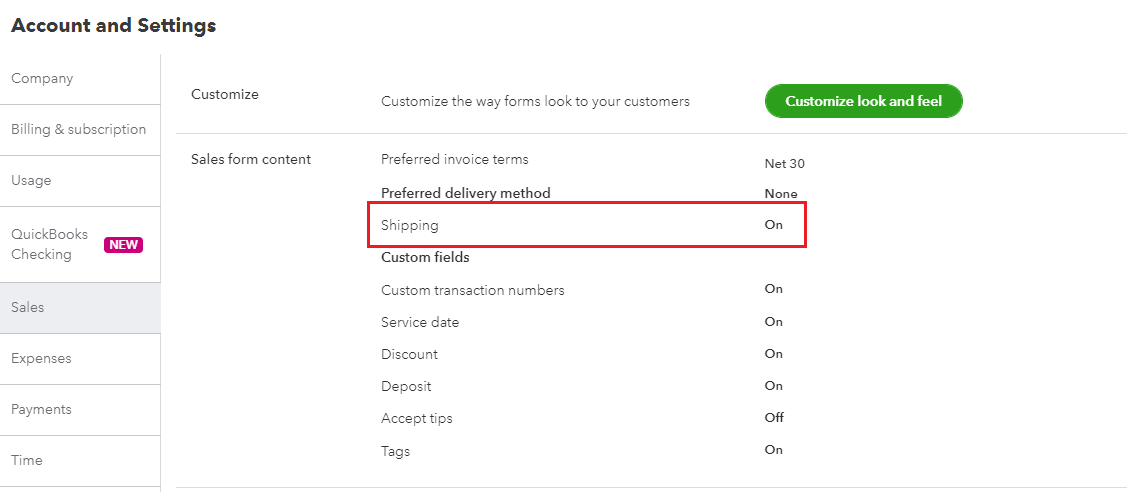Open the Company settings tab
Screen dimensions: 1127x492
tap(42, 79)
